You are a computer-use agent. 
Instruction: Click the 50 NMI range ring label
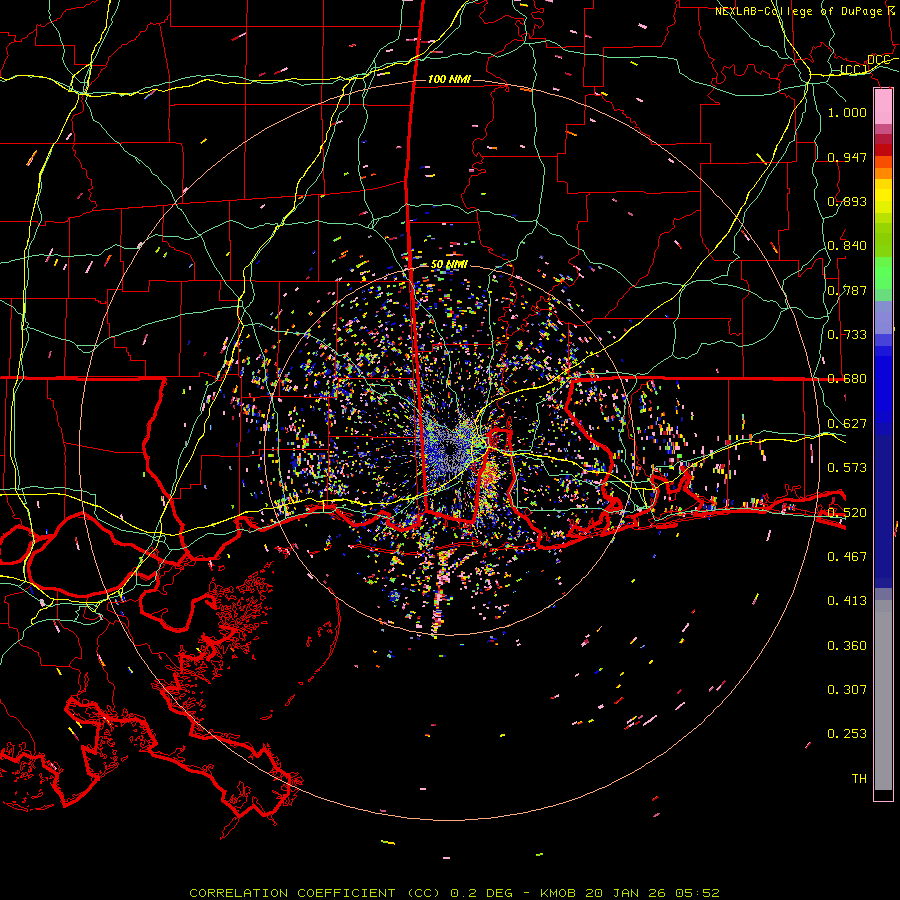coord(449,264)
